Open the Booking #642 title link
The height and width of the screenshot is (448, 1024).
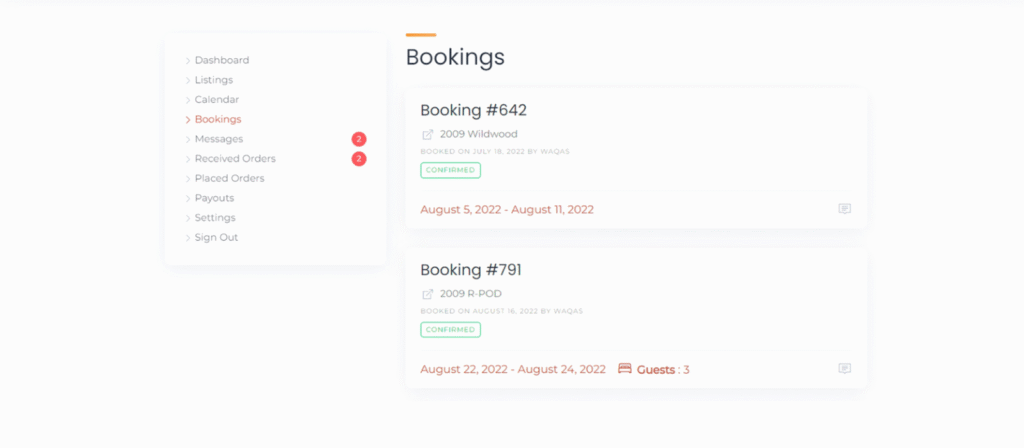[473, 110]
